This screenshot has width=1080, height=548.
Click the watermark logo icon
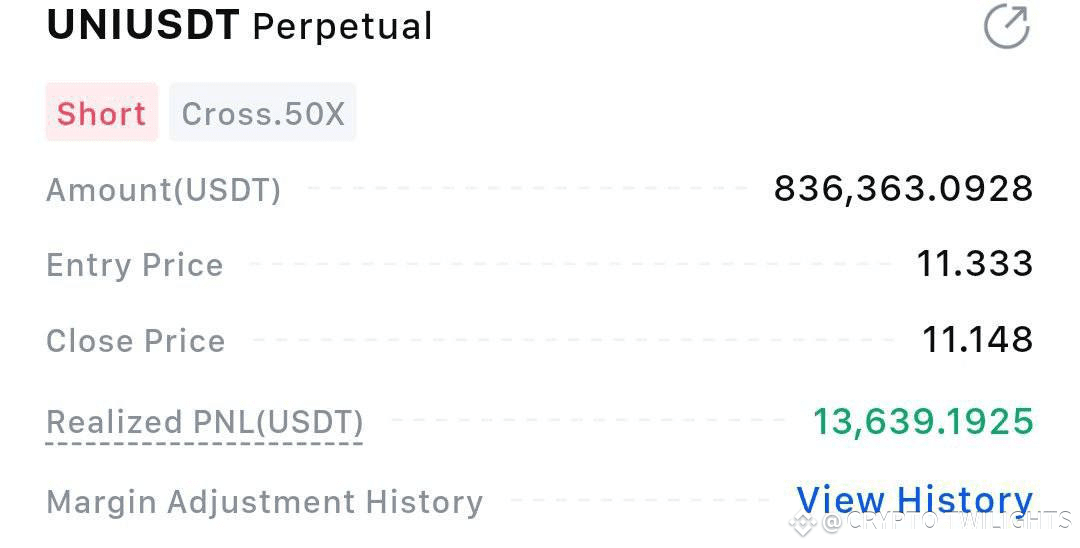coord(803,523)
